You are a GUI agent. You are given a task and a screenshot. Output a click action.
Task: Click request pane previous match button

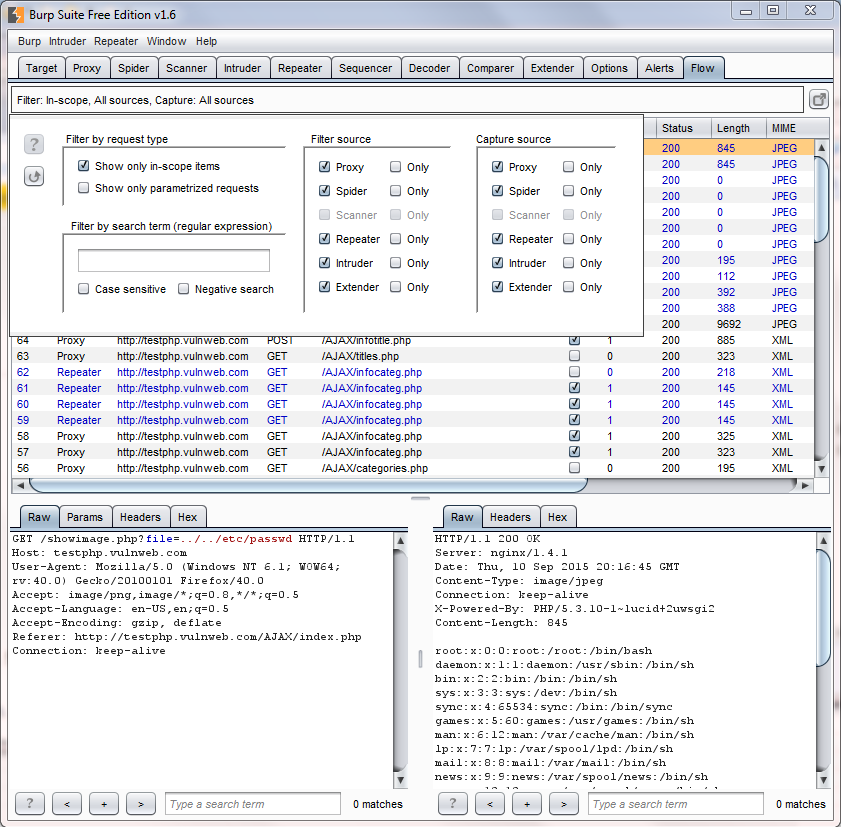click(x=67, y=803)
